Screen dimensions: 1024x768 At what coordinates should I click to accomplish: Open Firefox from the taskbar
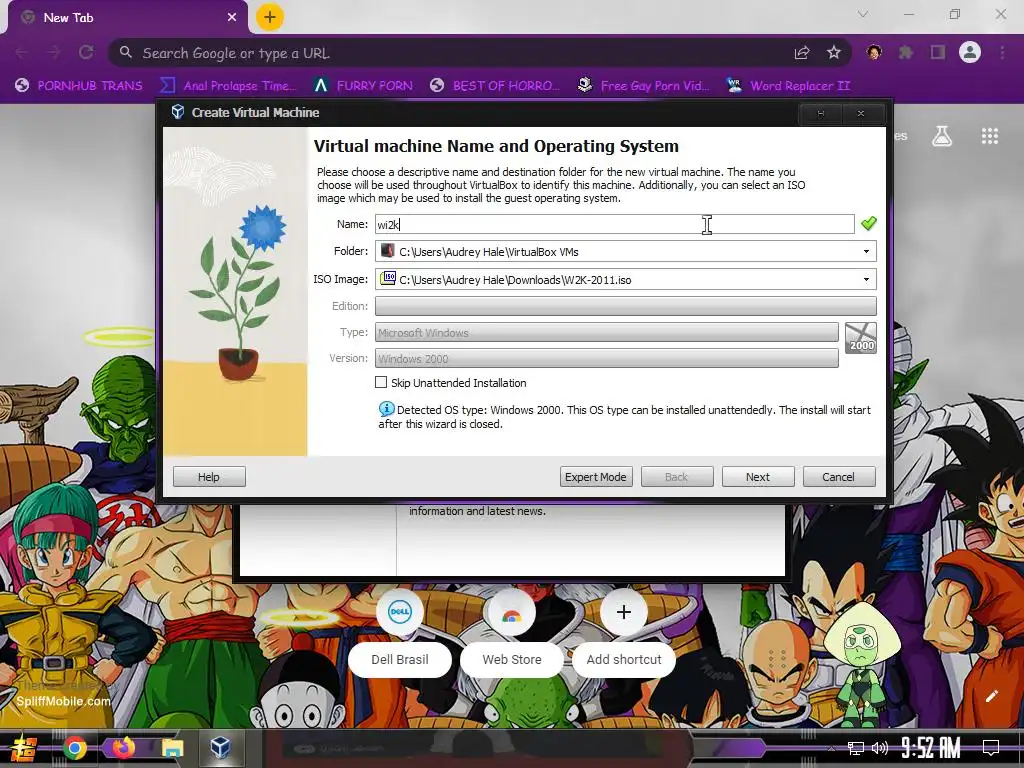[x=123, y=748]
